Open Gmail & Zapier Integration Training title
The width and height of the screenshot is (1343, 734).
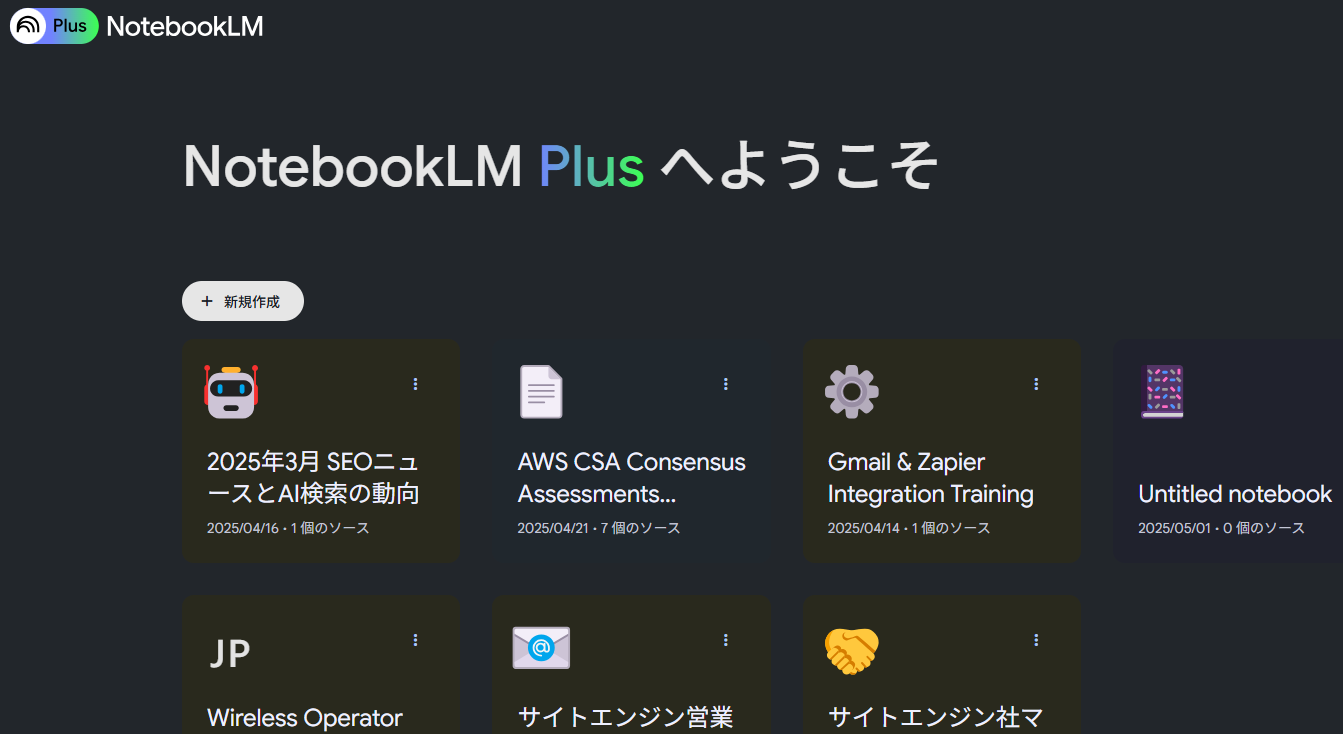(931, 478)
